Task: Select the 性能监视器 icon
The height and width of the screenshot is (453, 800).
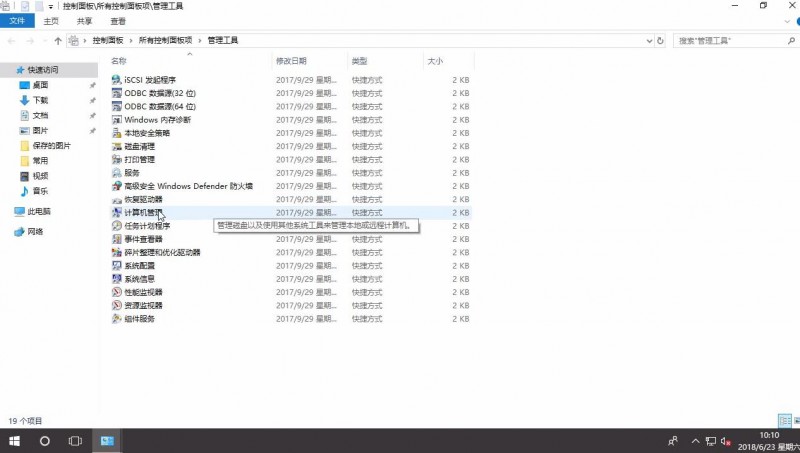Action: [x=117, y=292]
